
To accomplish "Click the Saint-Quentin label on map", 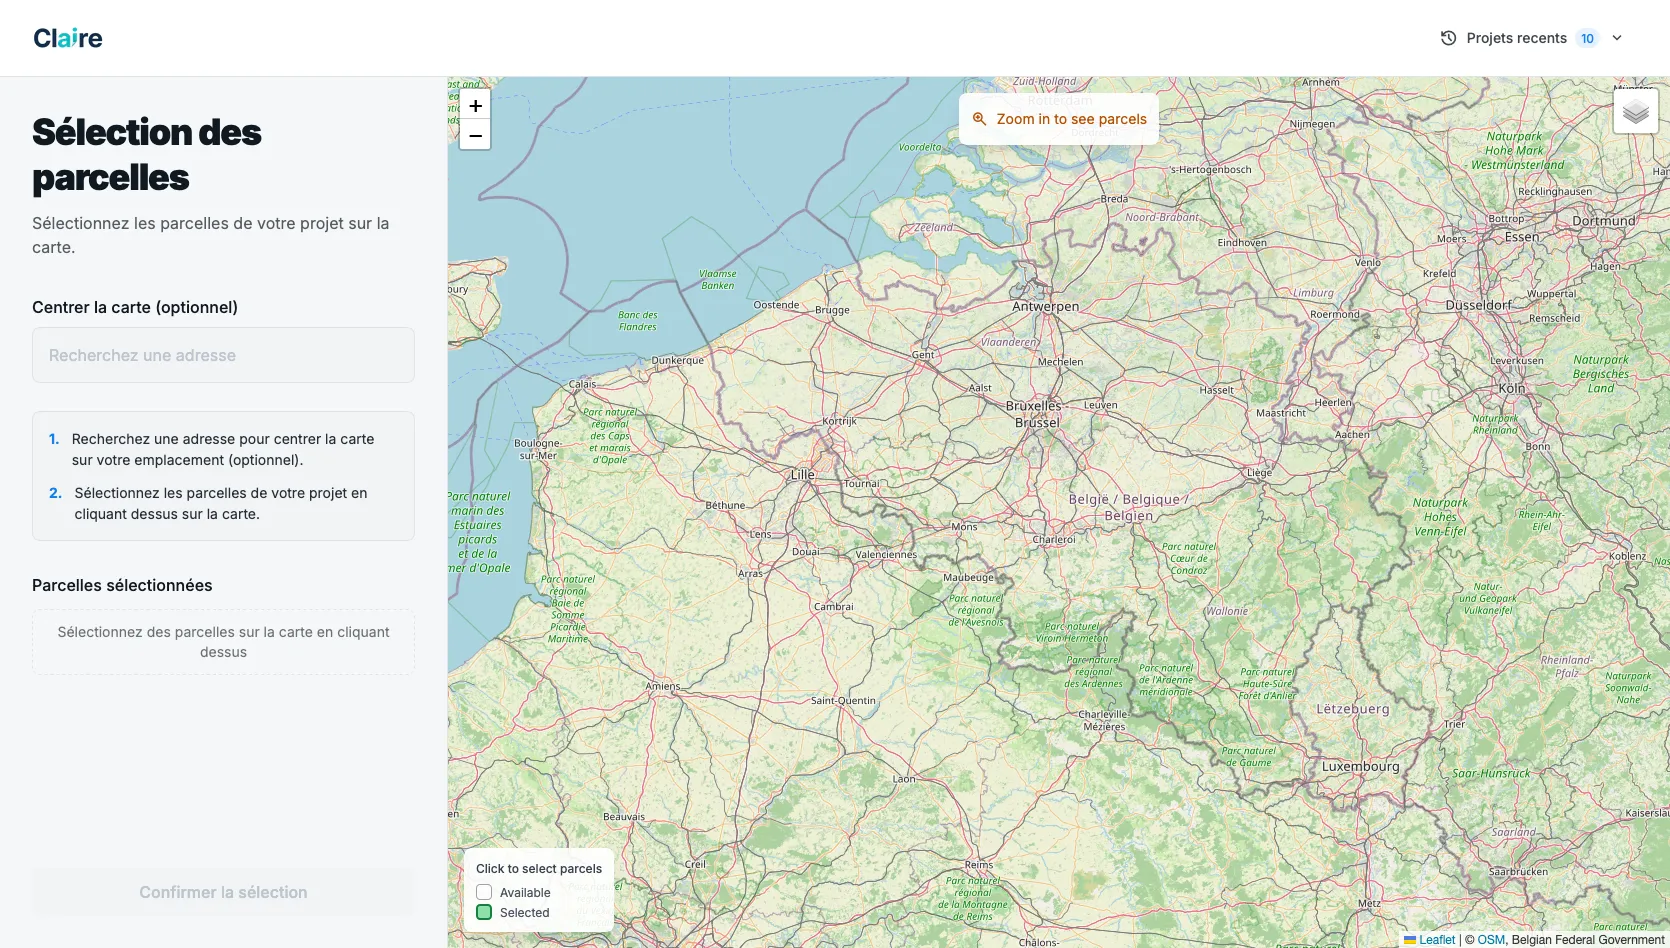I will point(843,700).
